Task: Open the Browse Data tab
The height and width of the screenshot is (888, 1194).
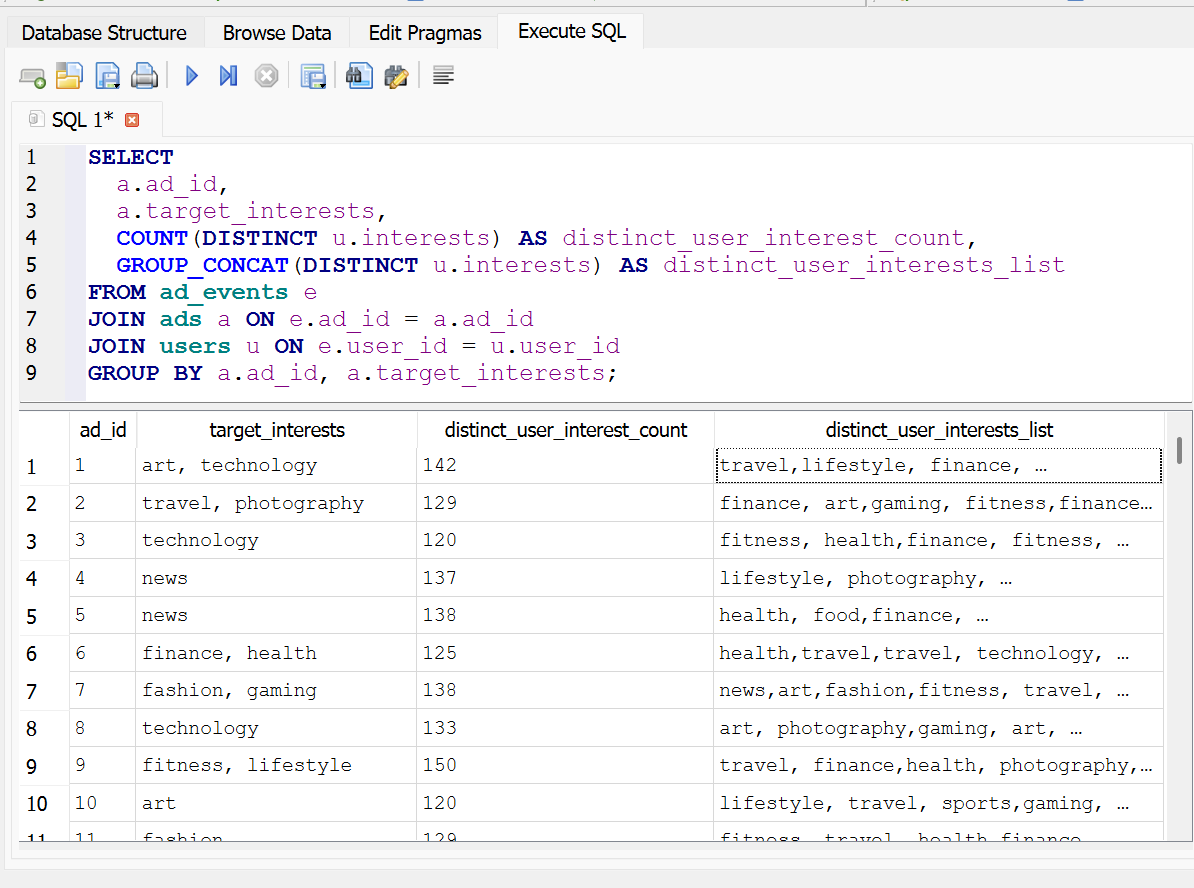Action: [277, 33]
